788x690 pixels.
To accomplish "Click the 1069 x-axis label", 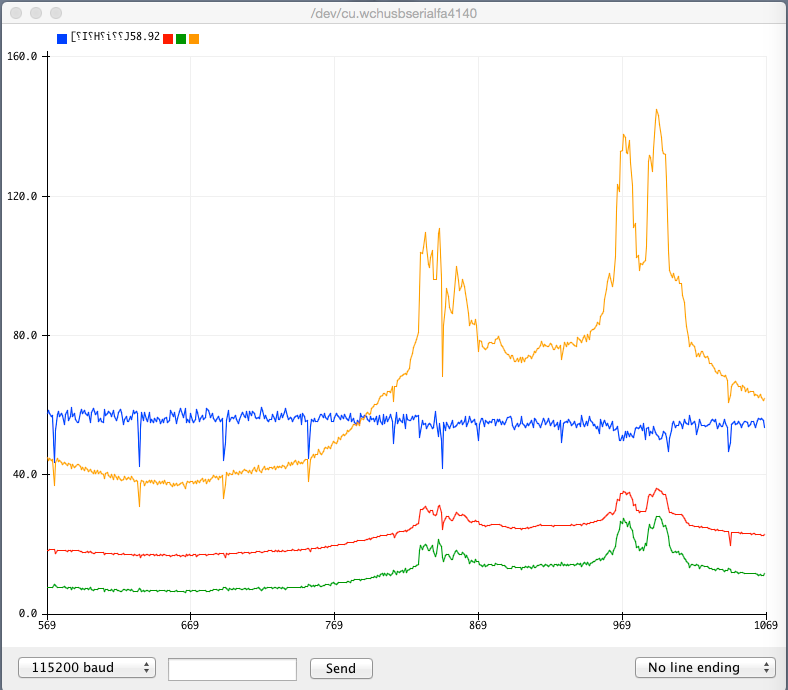I will (765, 626).
